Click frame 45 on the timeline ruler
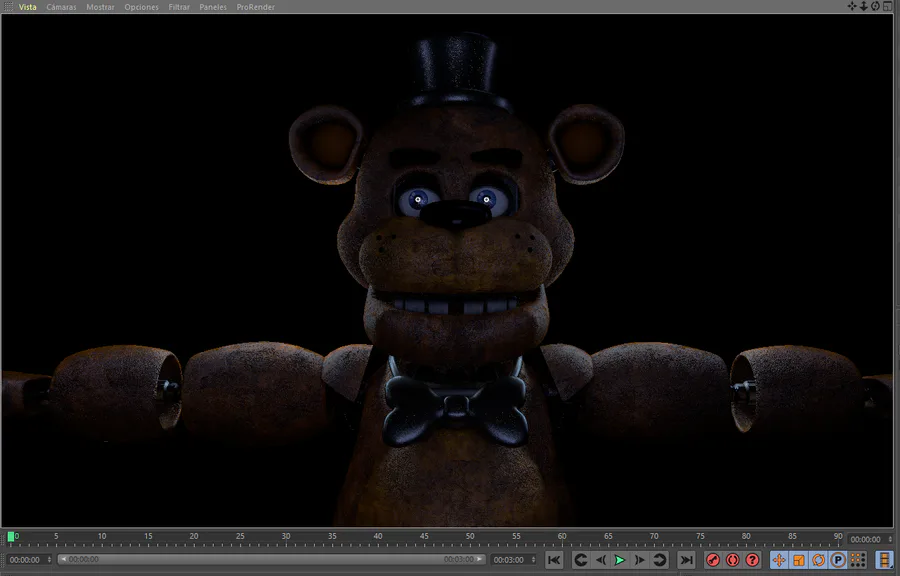Image resolution: width=900 pixels, height=576 pixels. tap(424, 536)
